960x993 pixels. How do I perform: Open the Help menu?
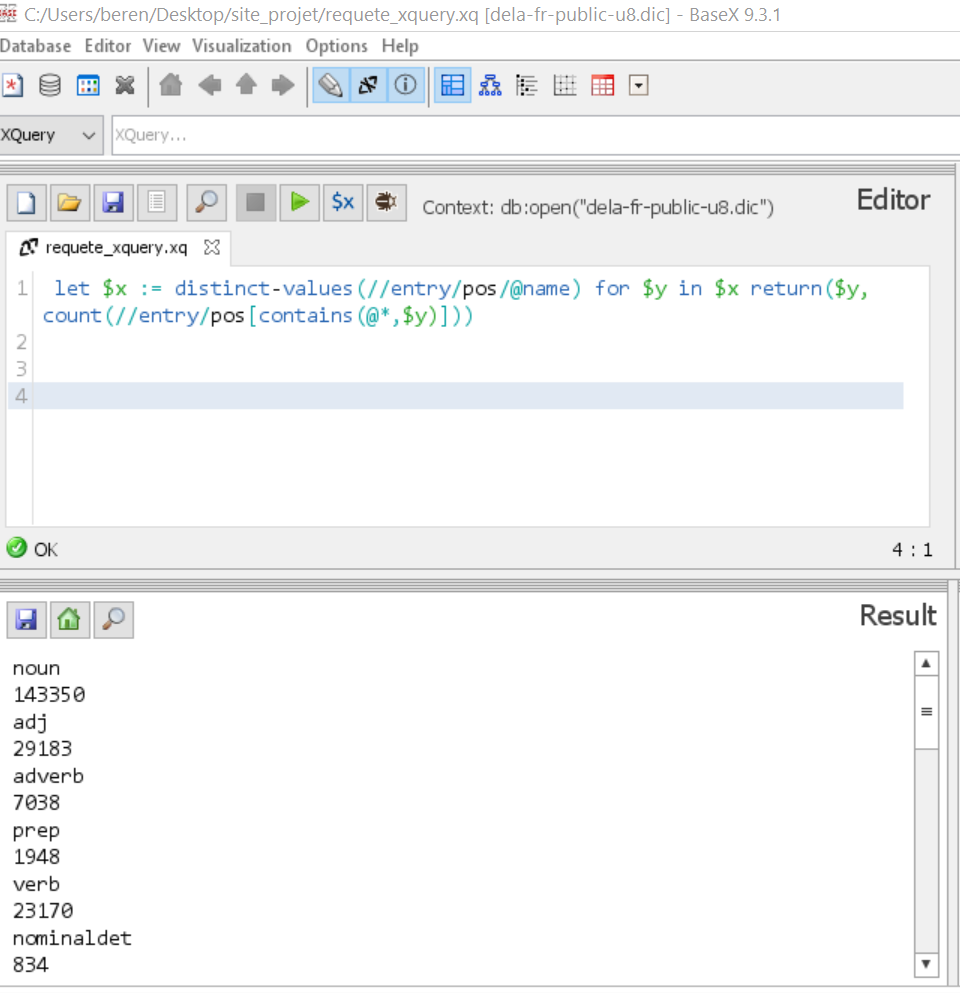click(x=400, y=46)
